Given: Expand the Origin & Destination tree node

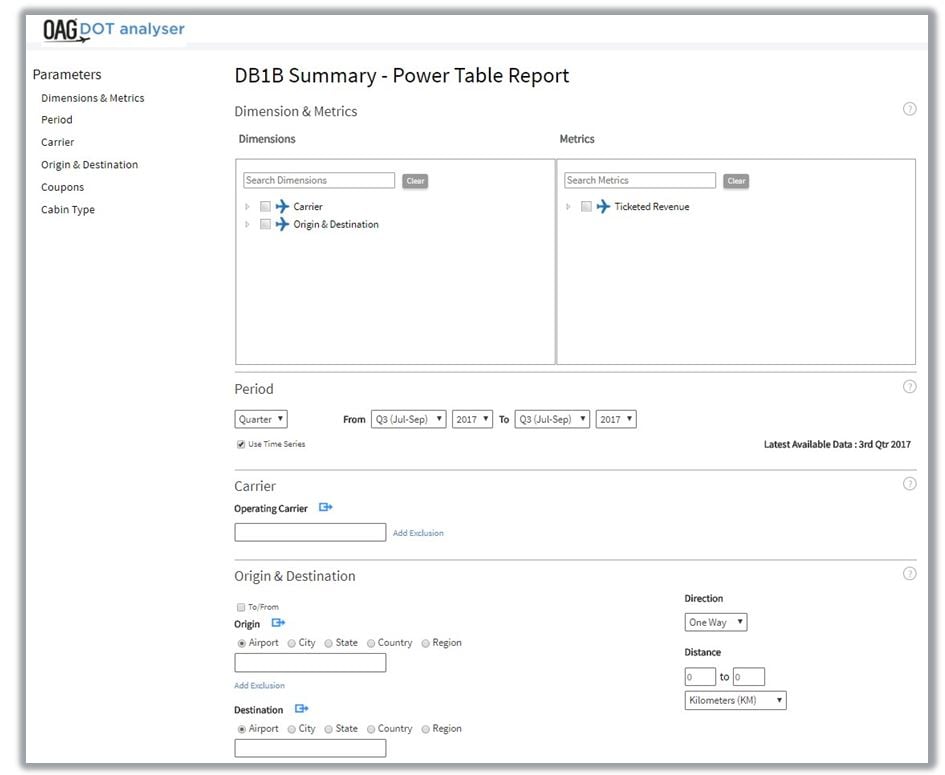Looking at the screenshot, I should 247,225.
